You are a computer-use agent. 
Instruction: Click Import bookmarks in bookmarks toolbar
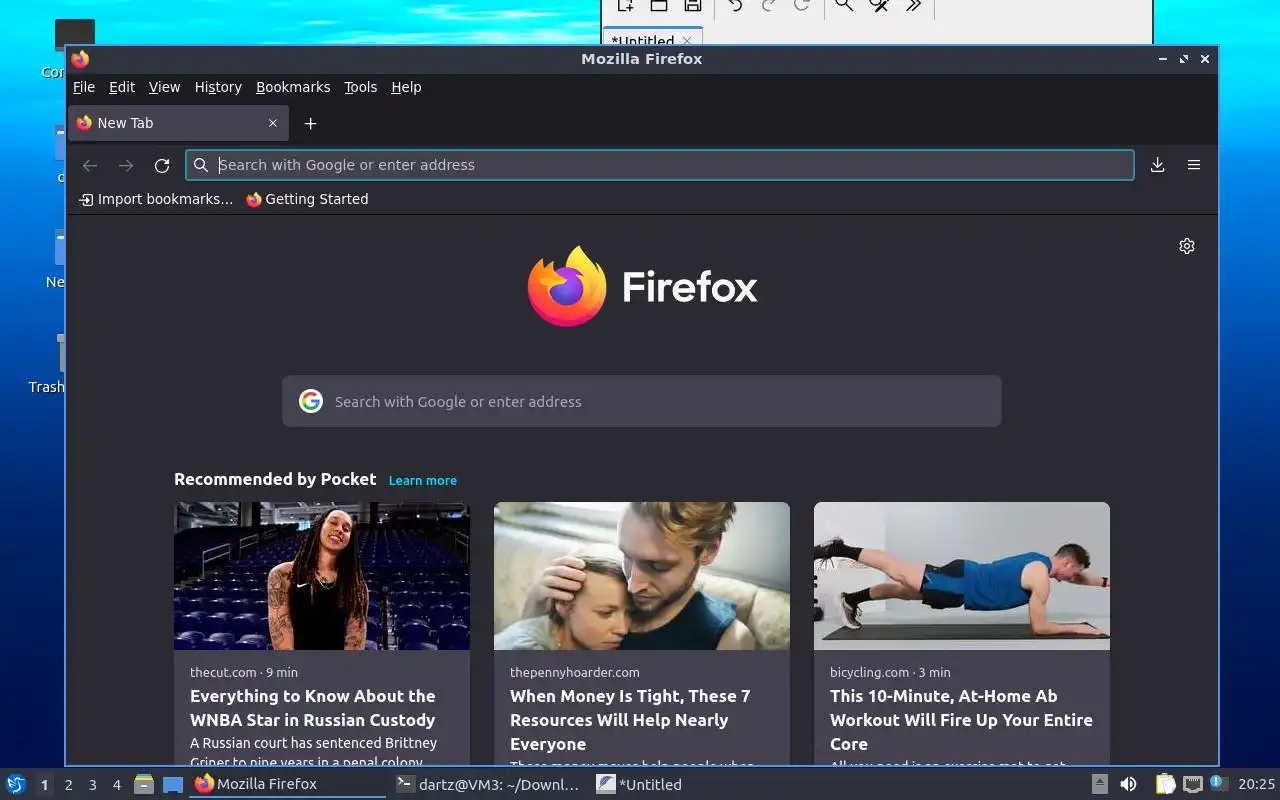tap(156, 199)
